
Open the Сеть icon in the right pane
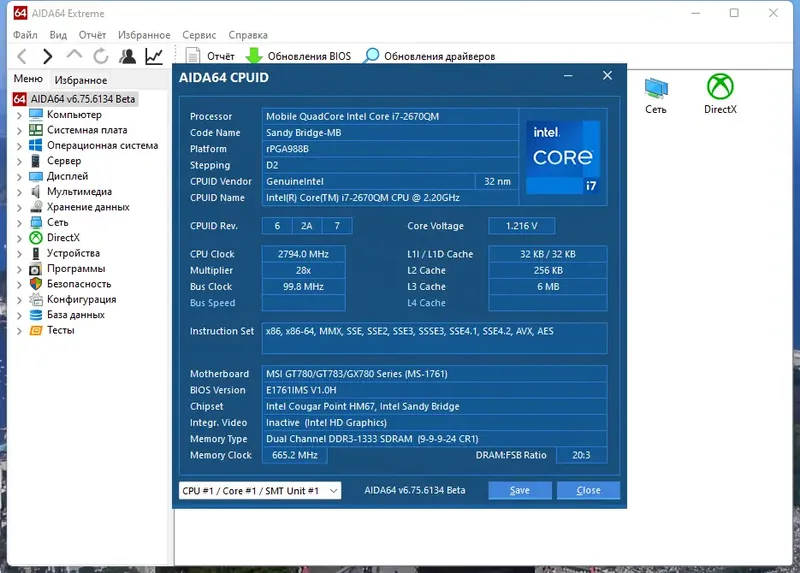(x=656, y=95)
